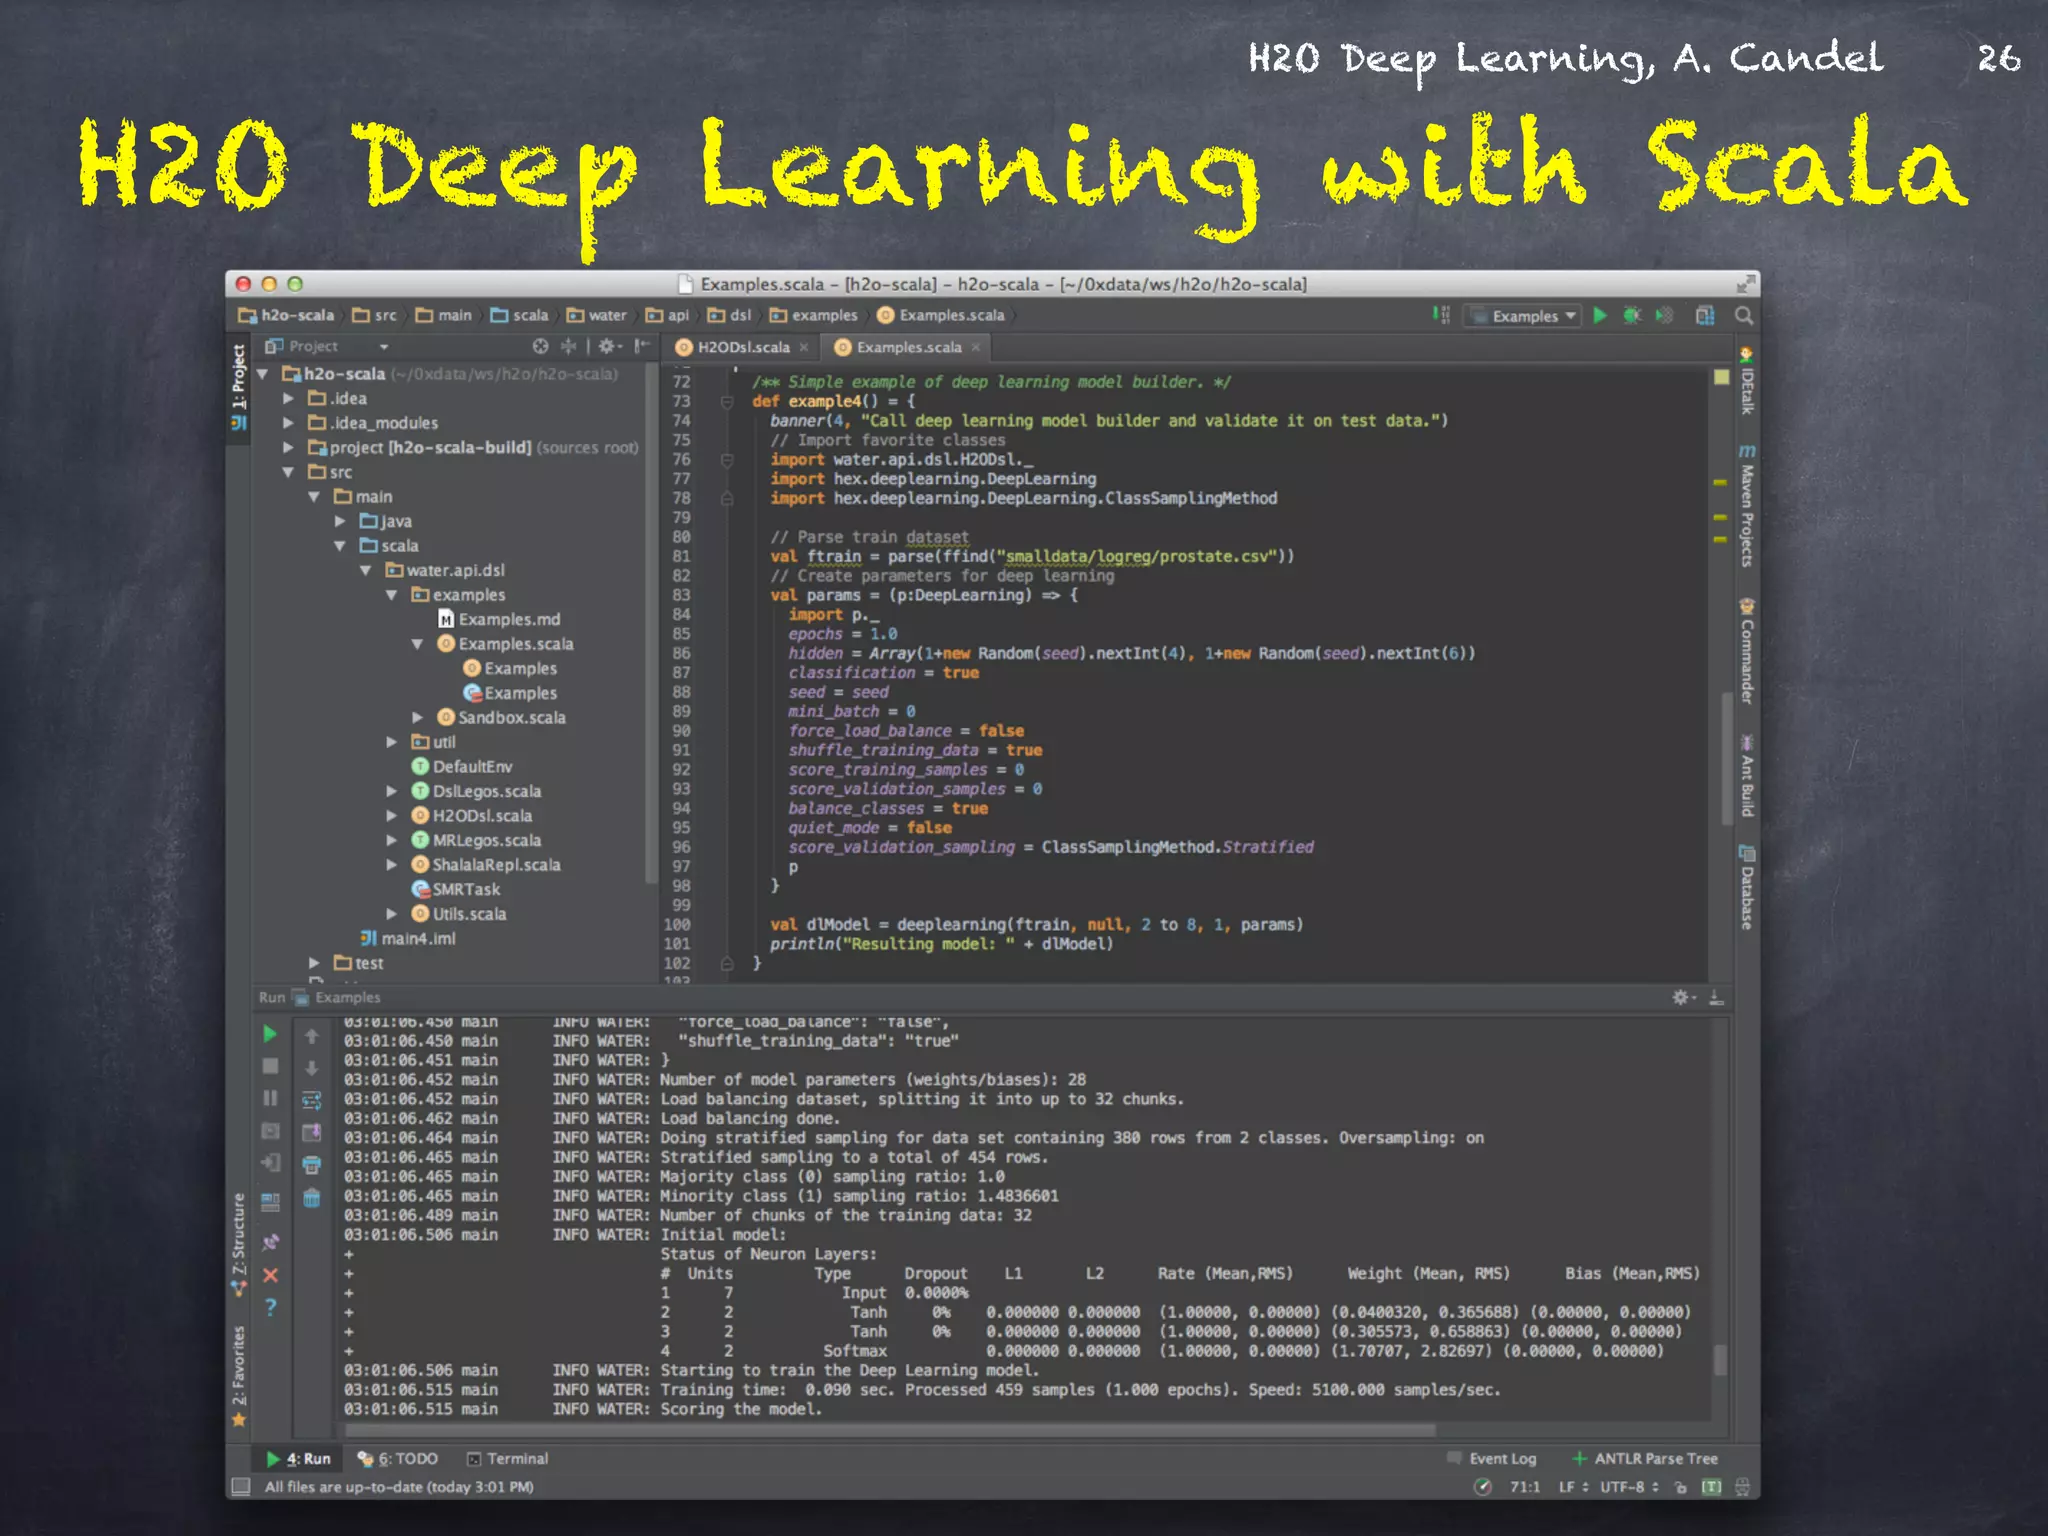Rerun Examples with green arrow in Run panel
Screen dimensions: 2048x1536
tap(270, 1034)
